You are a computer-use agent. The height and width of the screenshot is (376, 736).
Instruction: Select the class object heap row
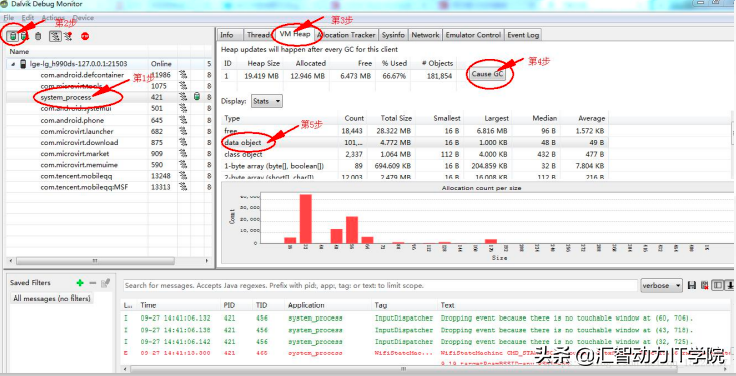point(414,154)
